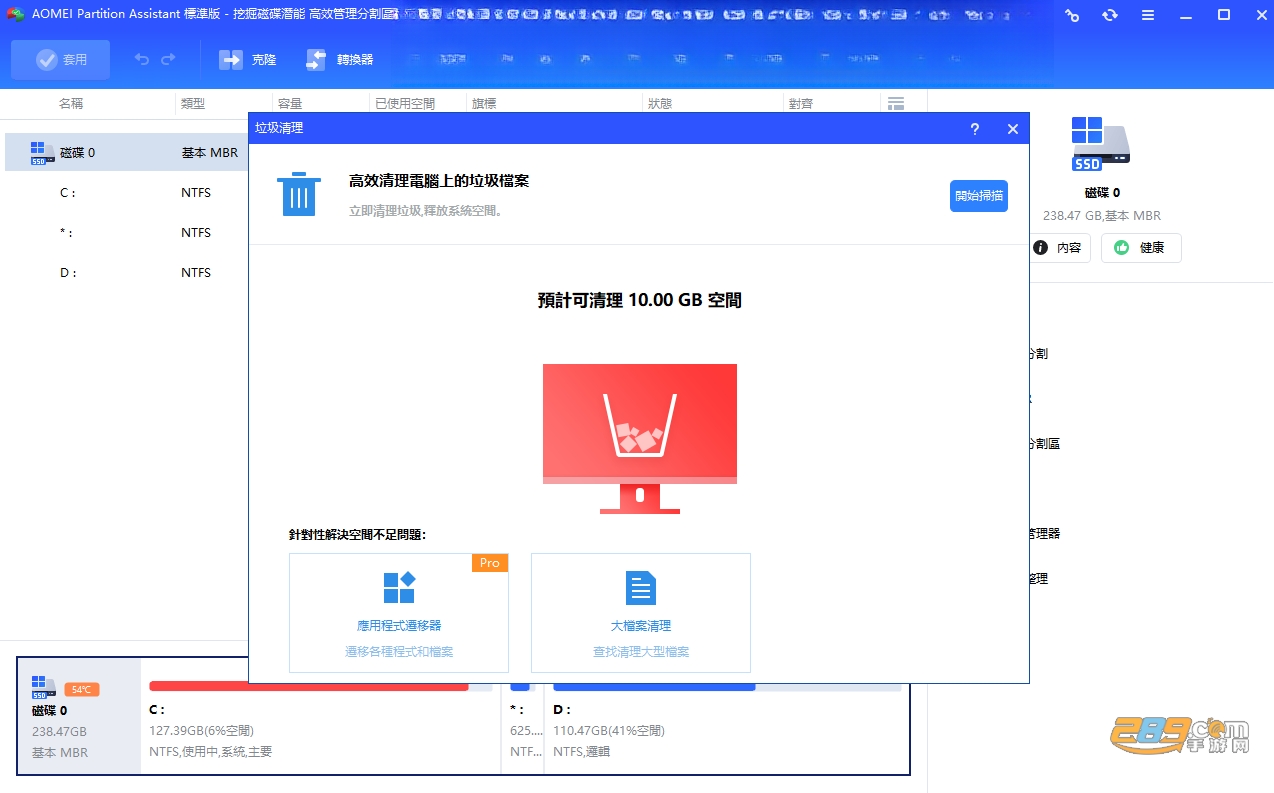Select the D: partition row
The height and width of the screenshot is (793, 1274).
click(x=127, y=272)
